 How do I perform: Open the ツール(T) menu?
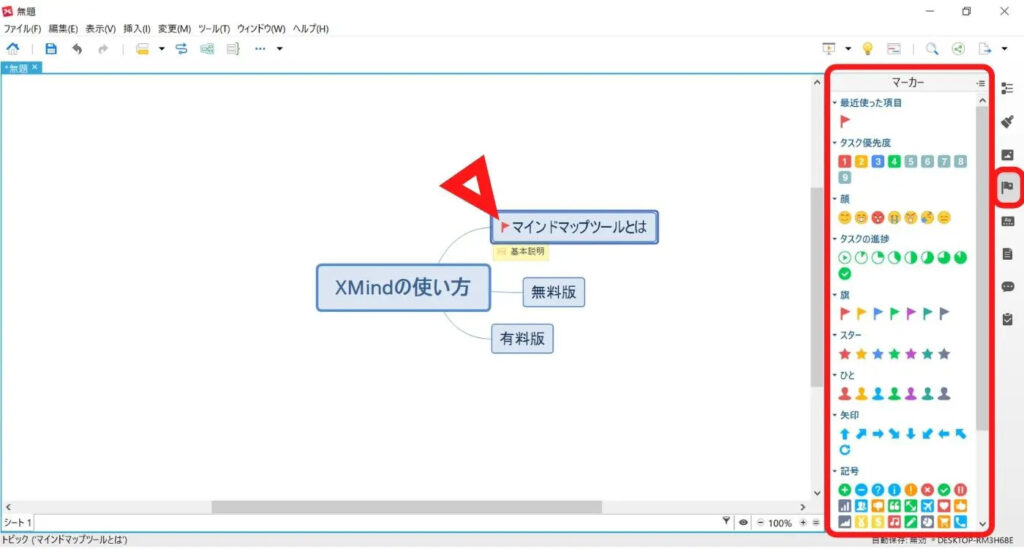[x=214, y=29]
